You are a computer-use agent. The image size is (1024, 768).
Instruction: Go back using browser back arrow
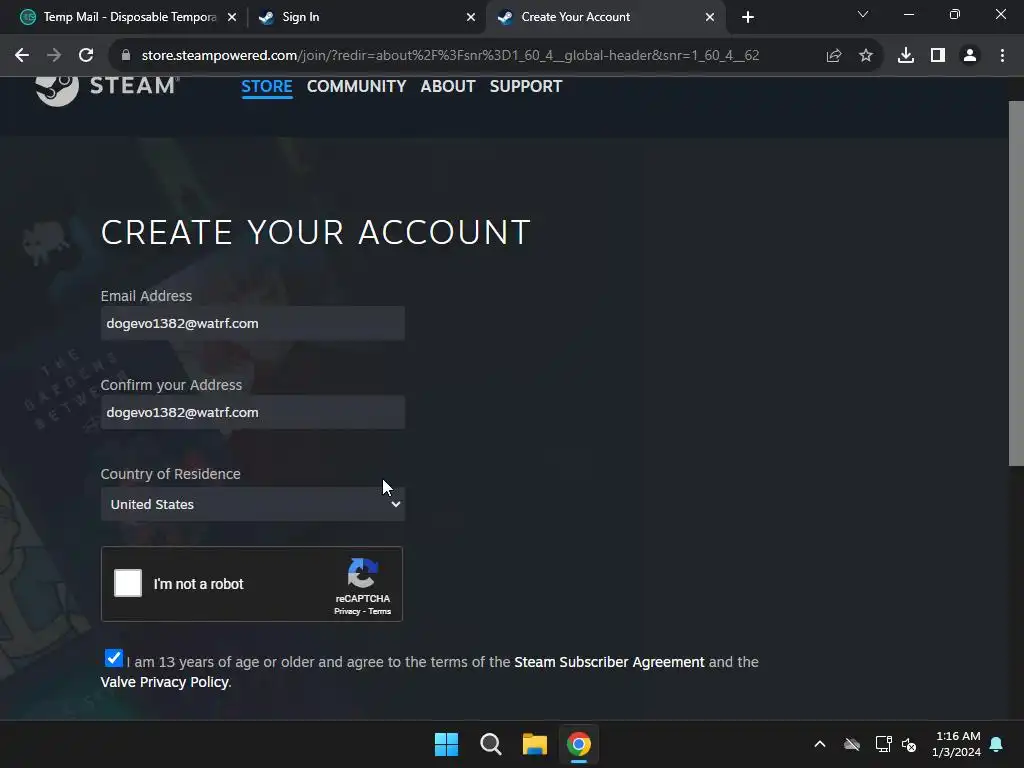(22, 56)
